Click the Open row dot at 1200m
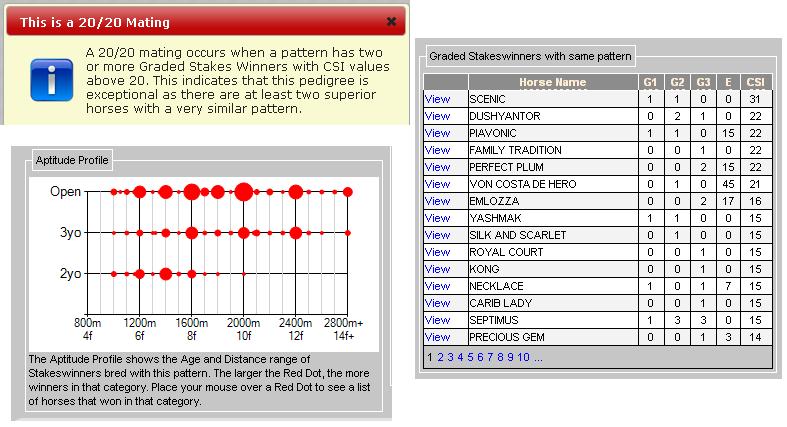 point(140,192)
